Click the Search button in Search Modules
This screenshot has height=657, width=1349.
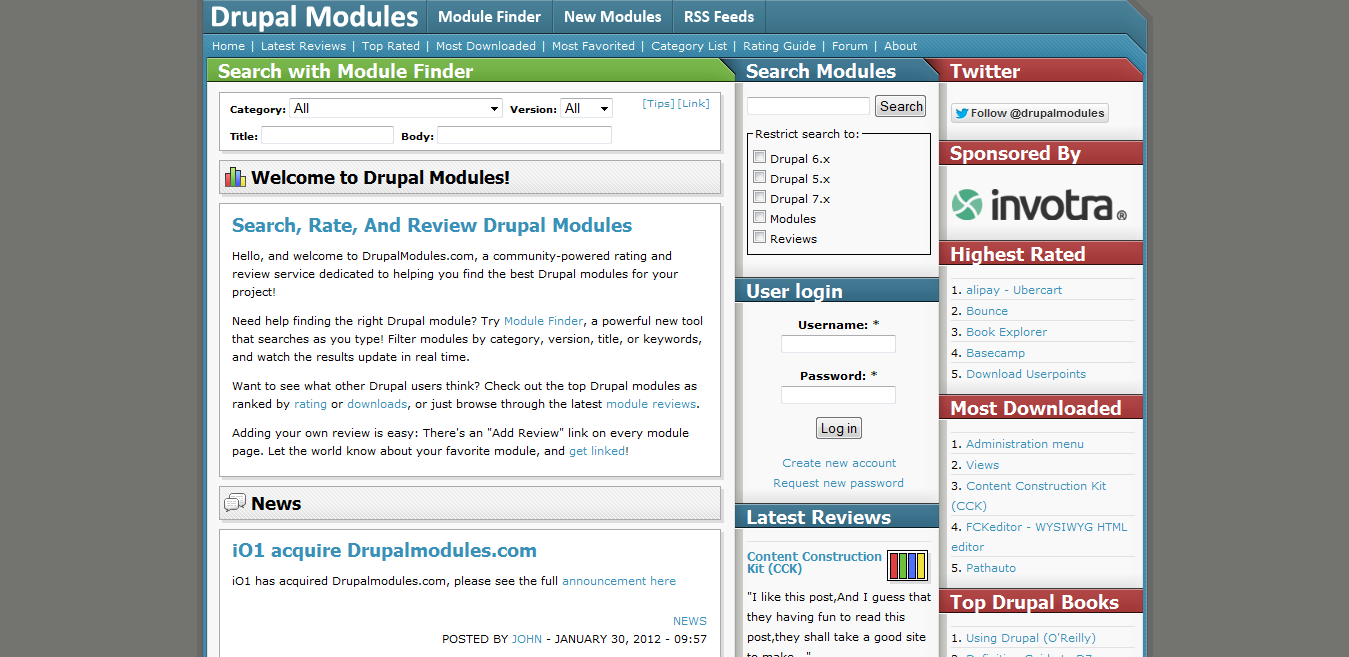click(901, 106)
